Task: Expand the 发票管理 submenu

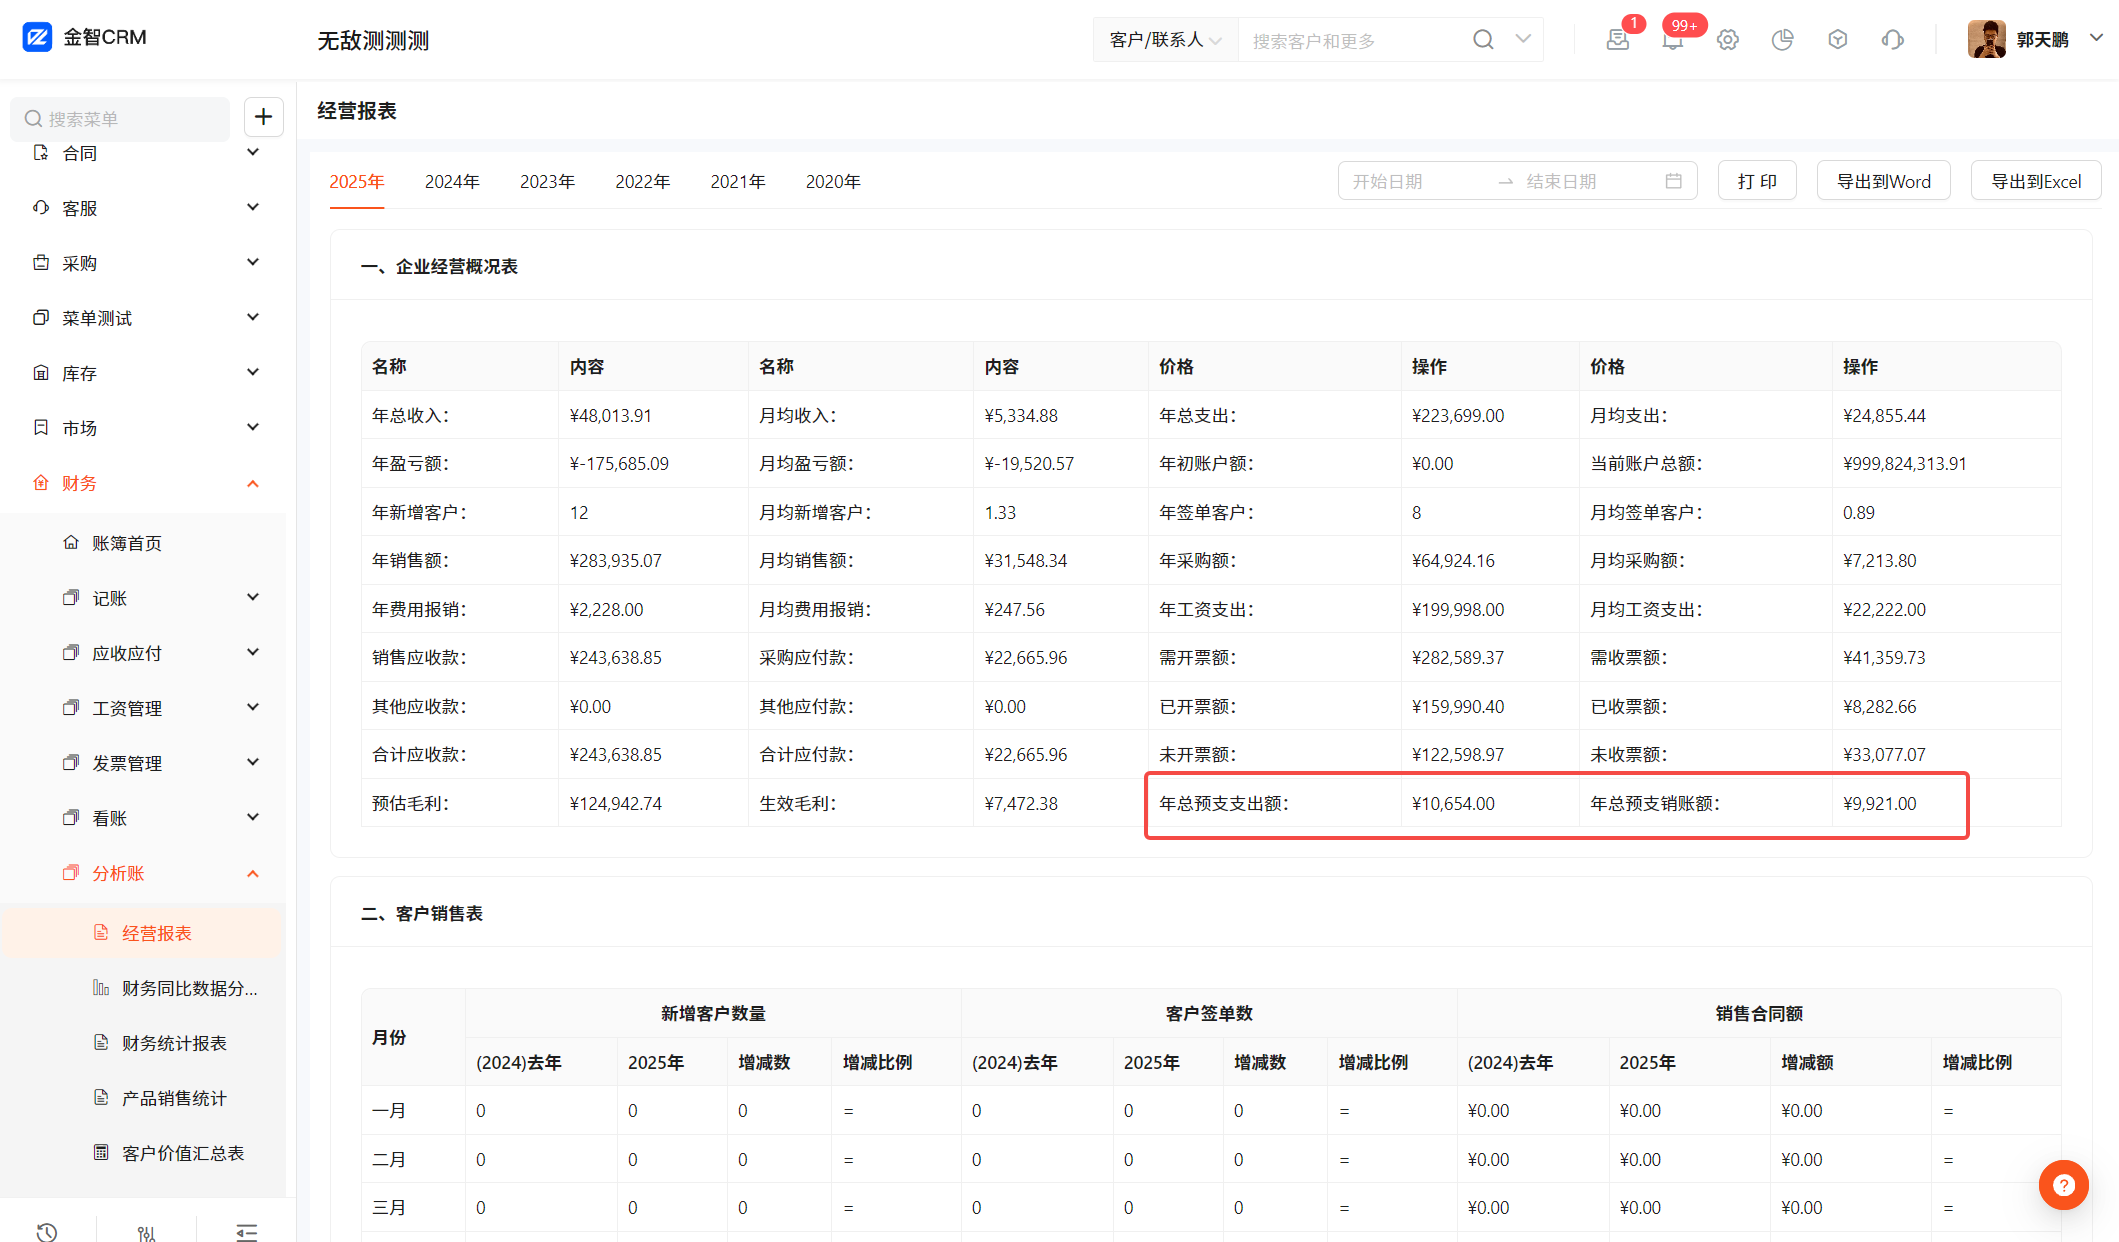Action: pyautogui.click(x=253, y=763)
